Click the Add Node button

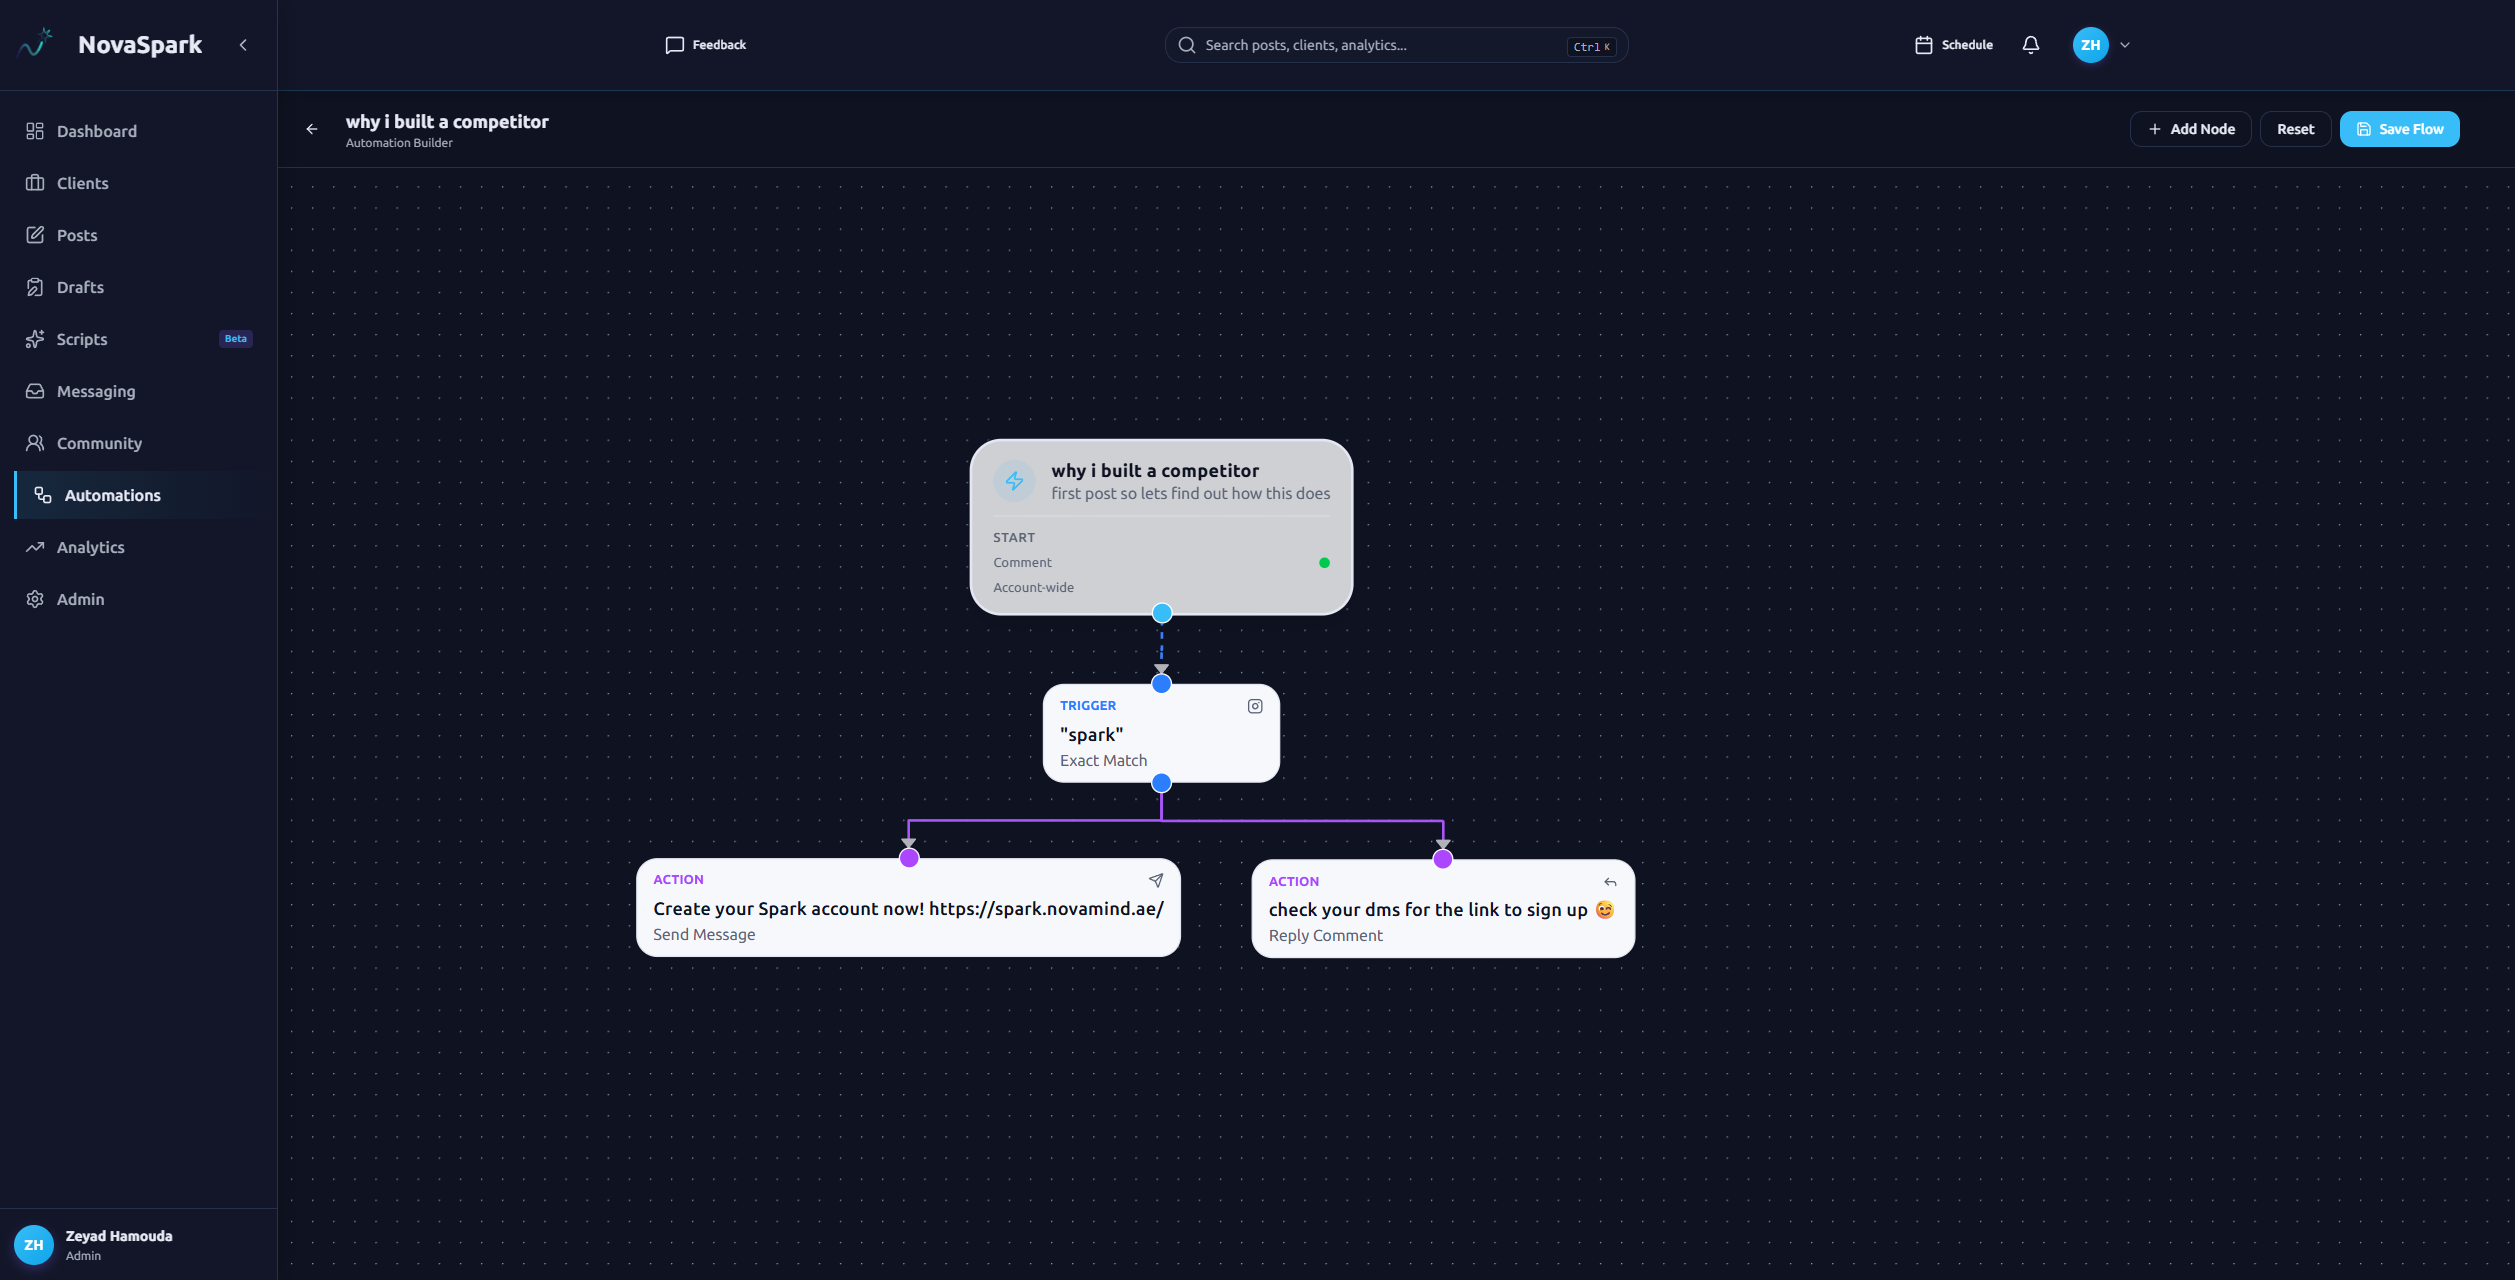2190,129
